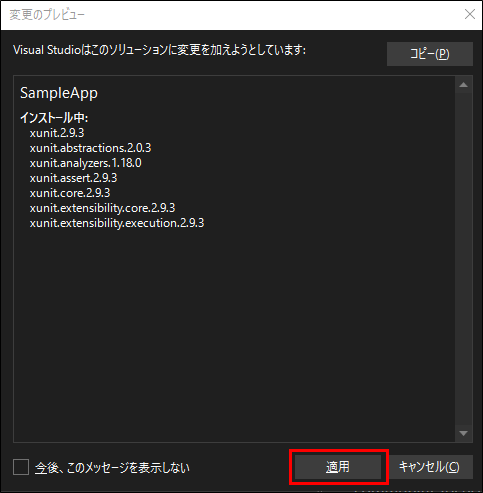Image resolution: width=483 pixels, height=493 pixels.
Task: Select the xunit.core.2.9.3 entry
Action: tap(70, 193)
